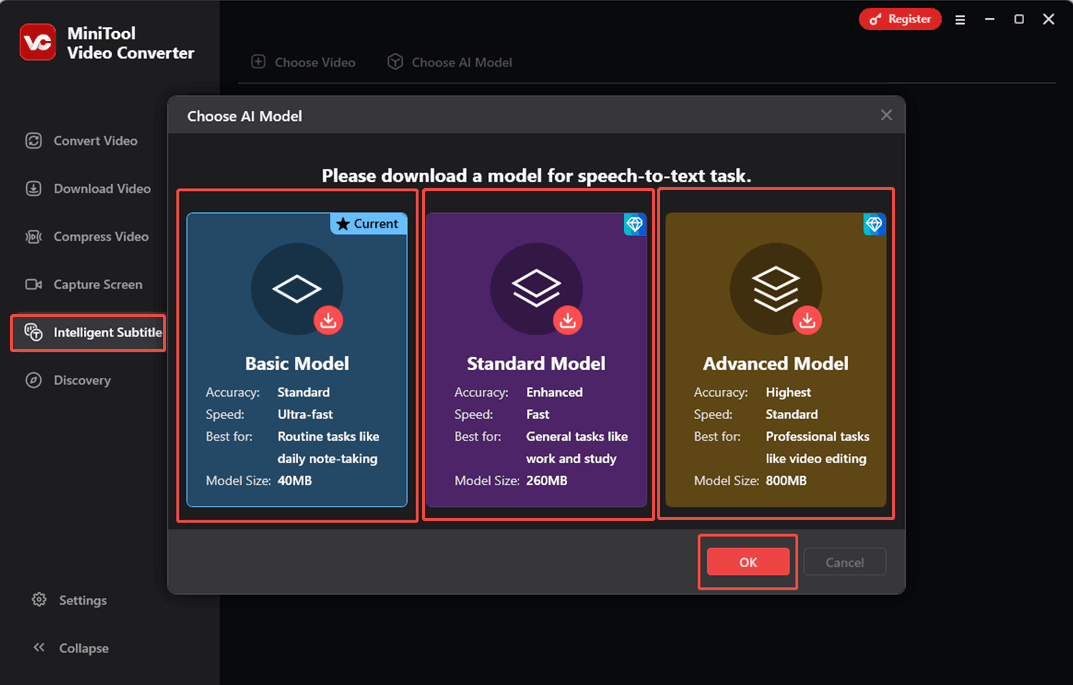This screenshot has width=1073, height=685.
Task: Click 'Professional tasks' text
Action: coord(817,437)
